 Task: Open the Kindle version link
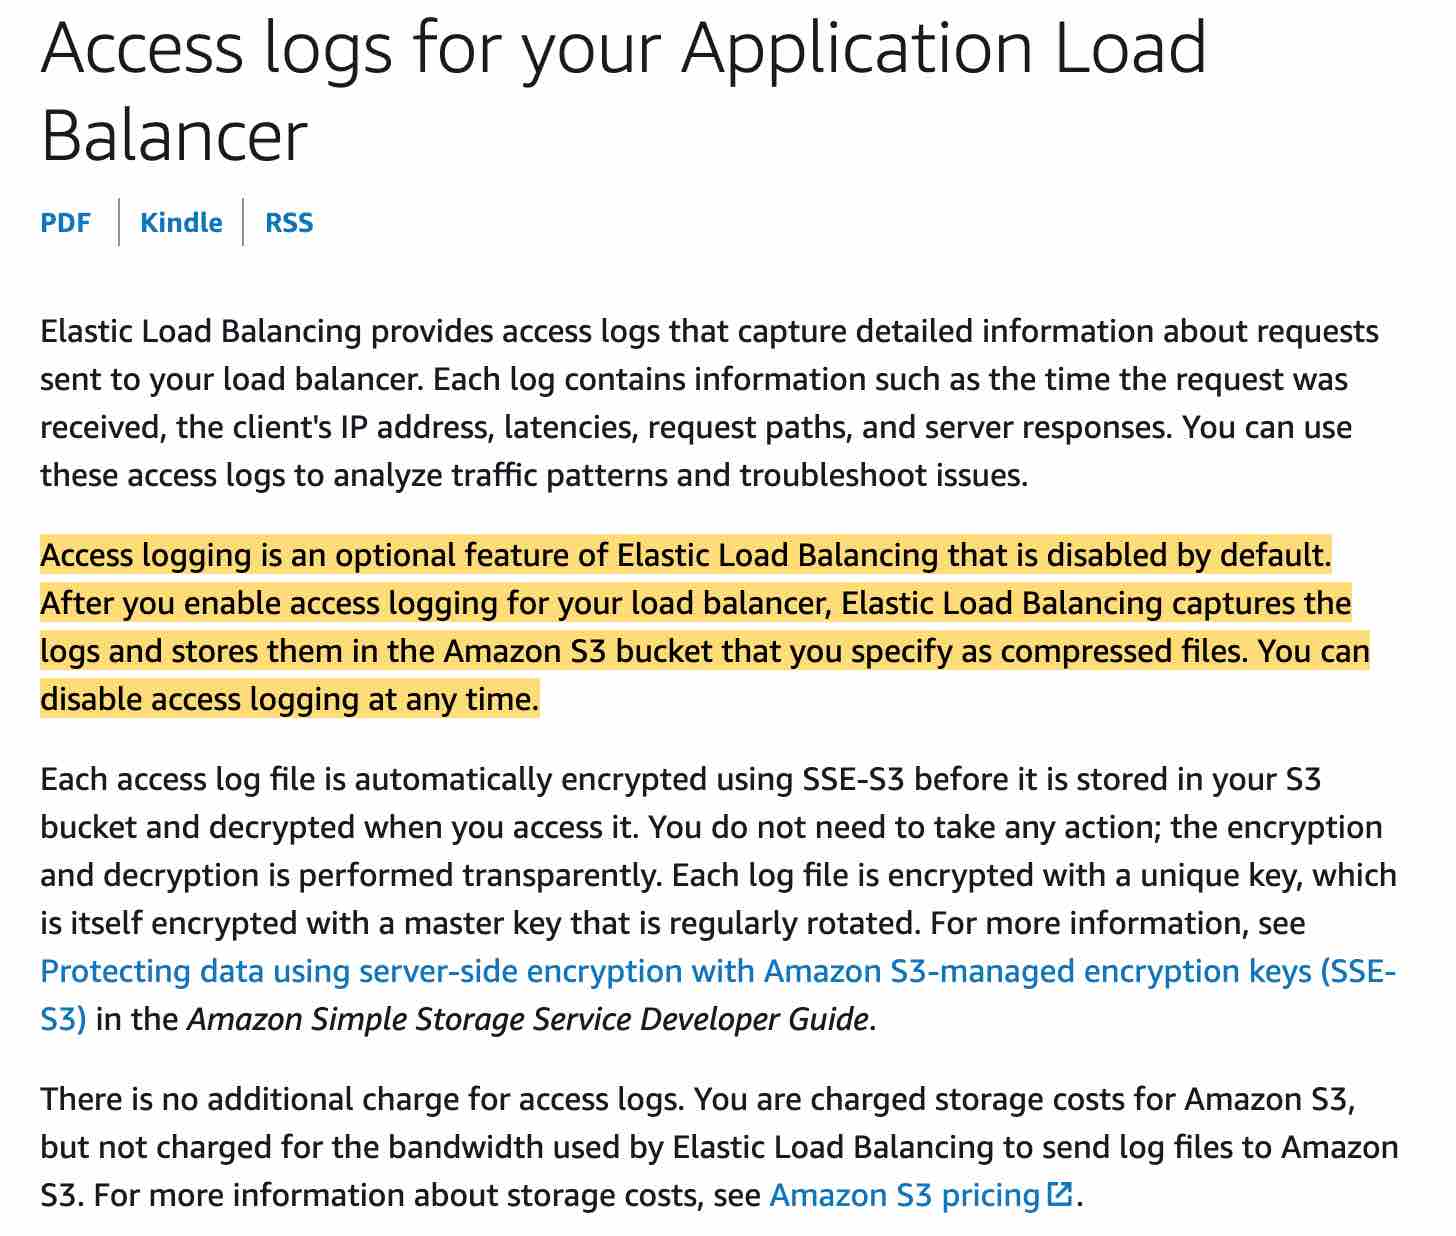[181, 222]
